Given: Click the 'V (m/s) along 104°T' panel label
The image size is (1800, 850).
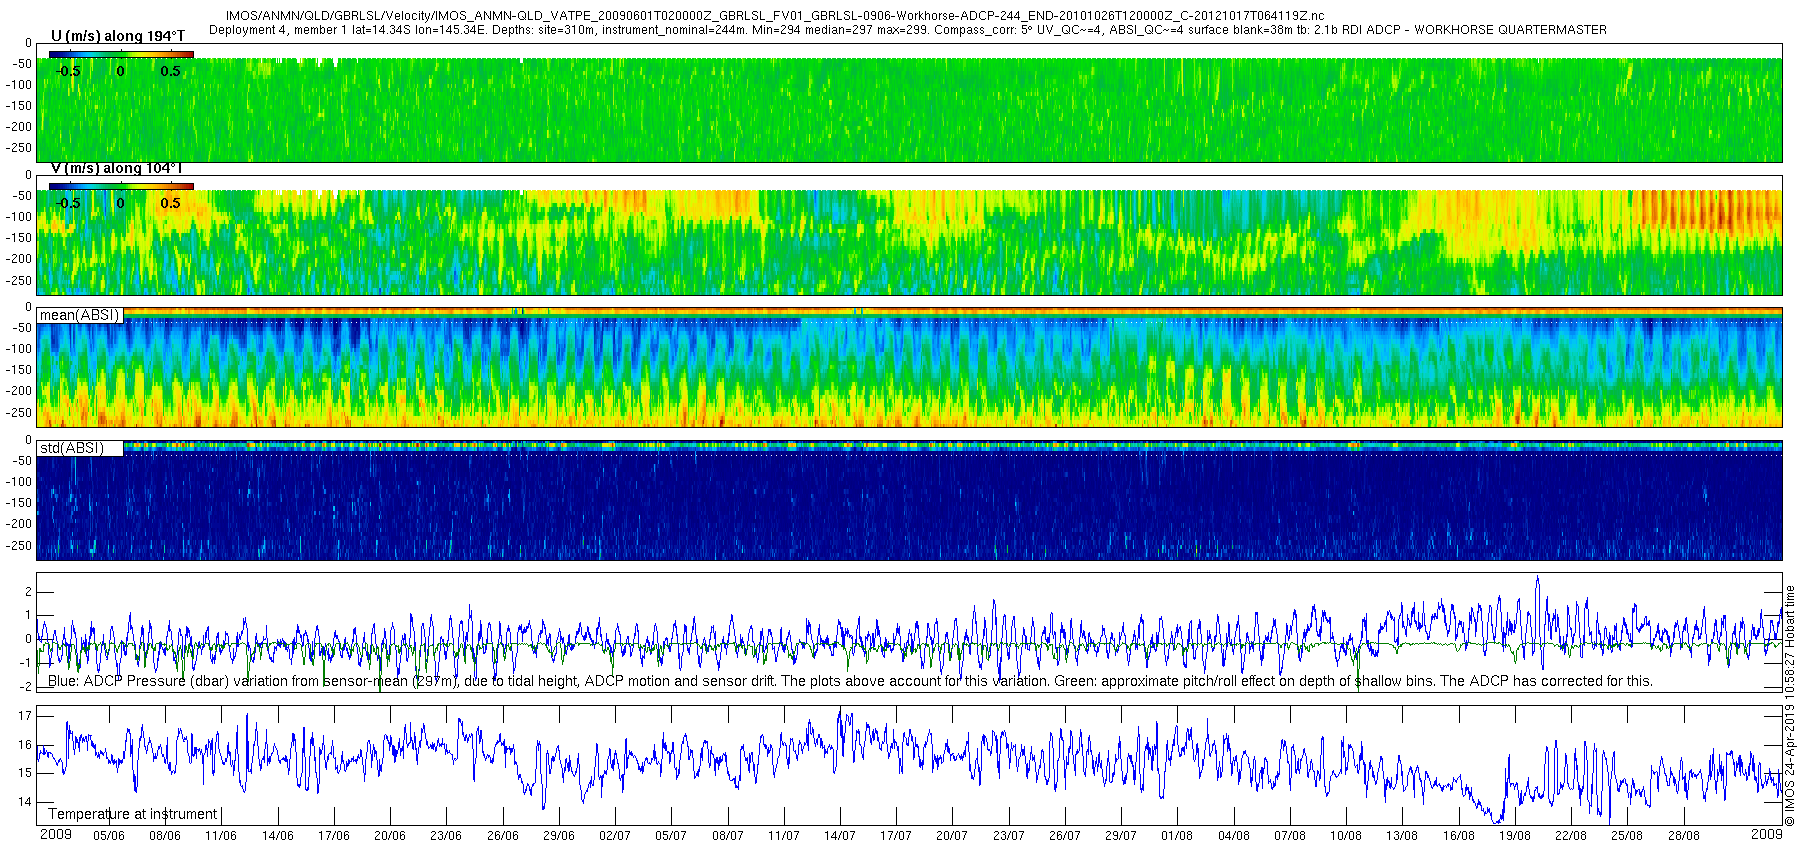Looking at the screenshot, I should point(118,168).
